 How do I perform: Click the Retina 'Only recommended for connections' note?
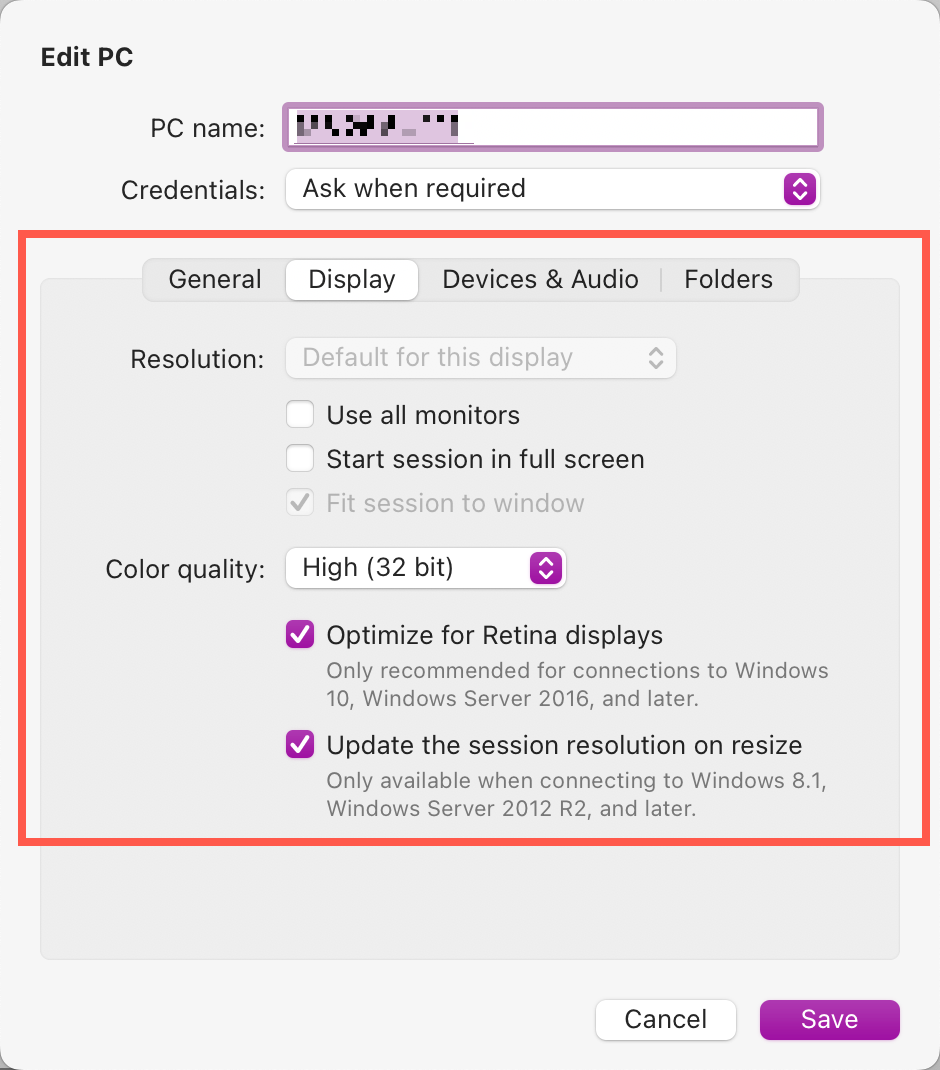[577, 684]
